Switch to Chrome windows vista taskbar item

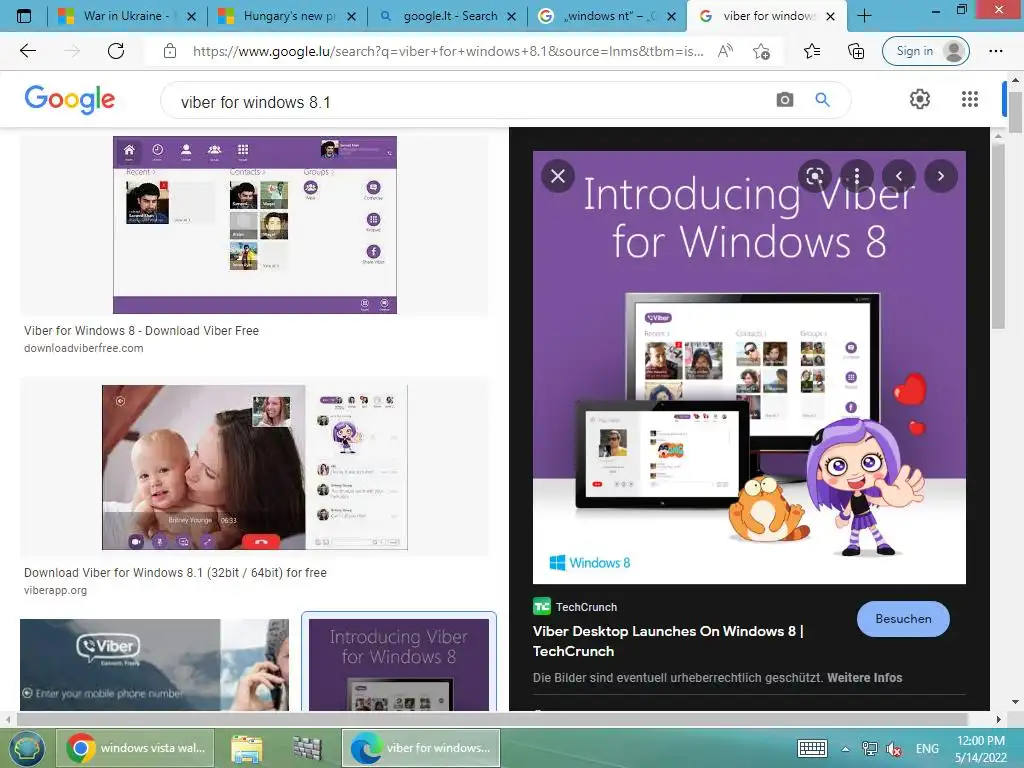click(x=135, y=748)
